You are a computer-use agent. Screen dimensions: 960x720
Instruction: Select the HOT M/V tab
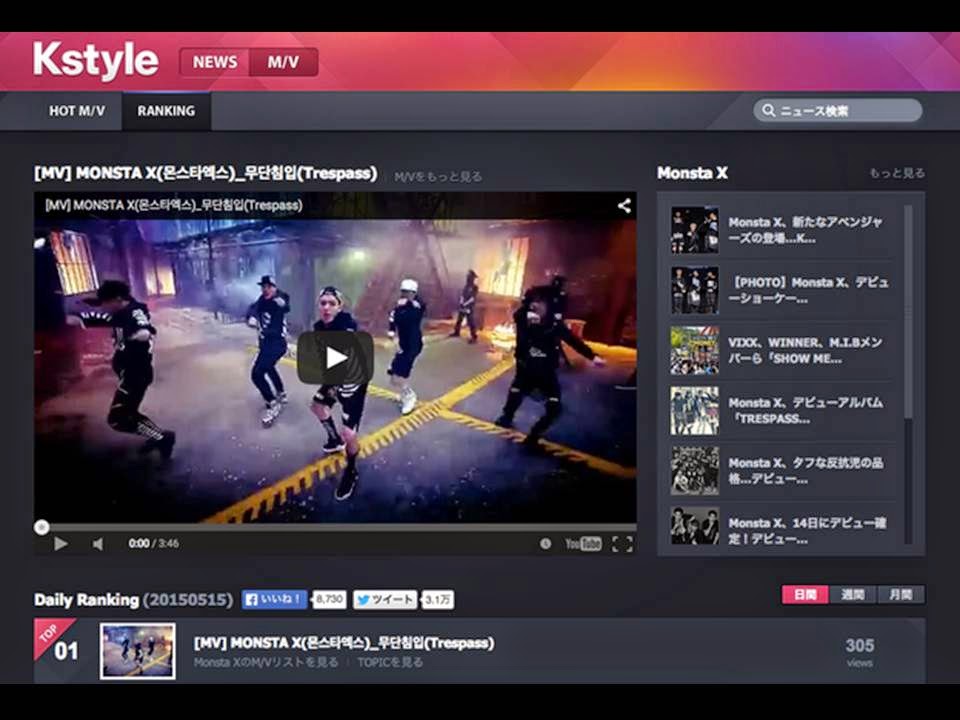click(x=77, y=111)
